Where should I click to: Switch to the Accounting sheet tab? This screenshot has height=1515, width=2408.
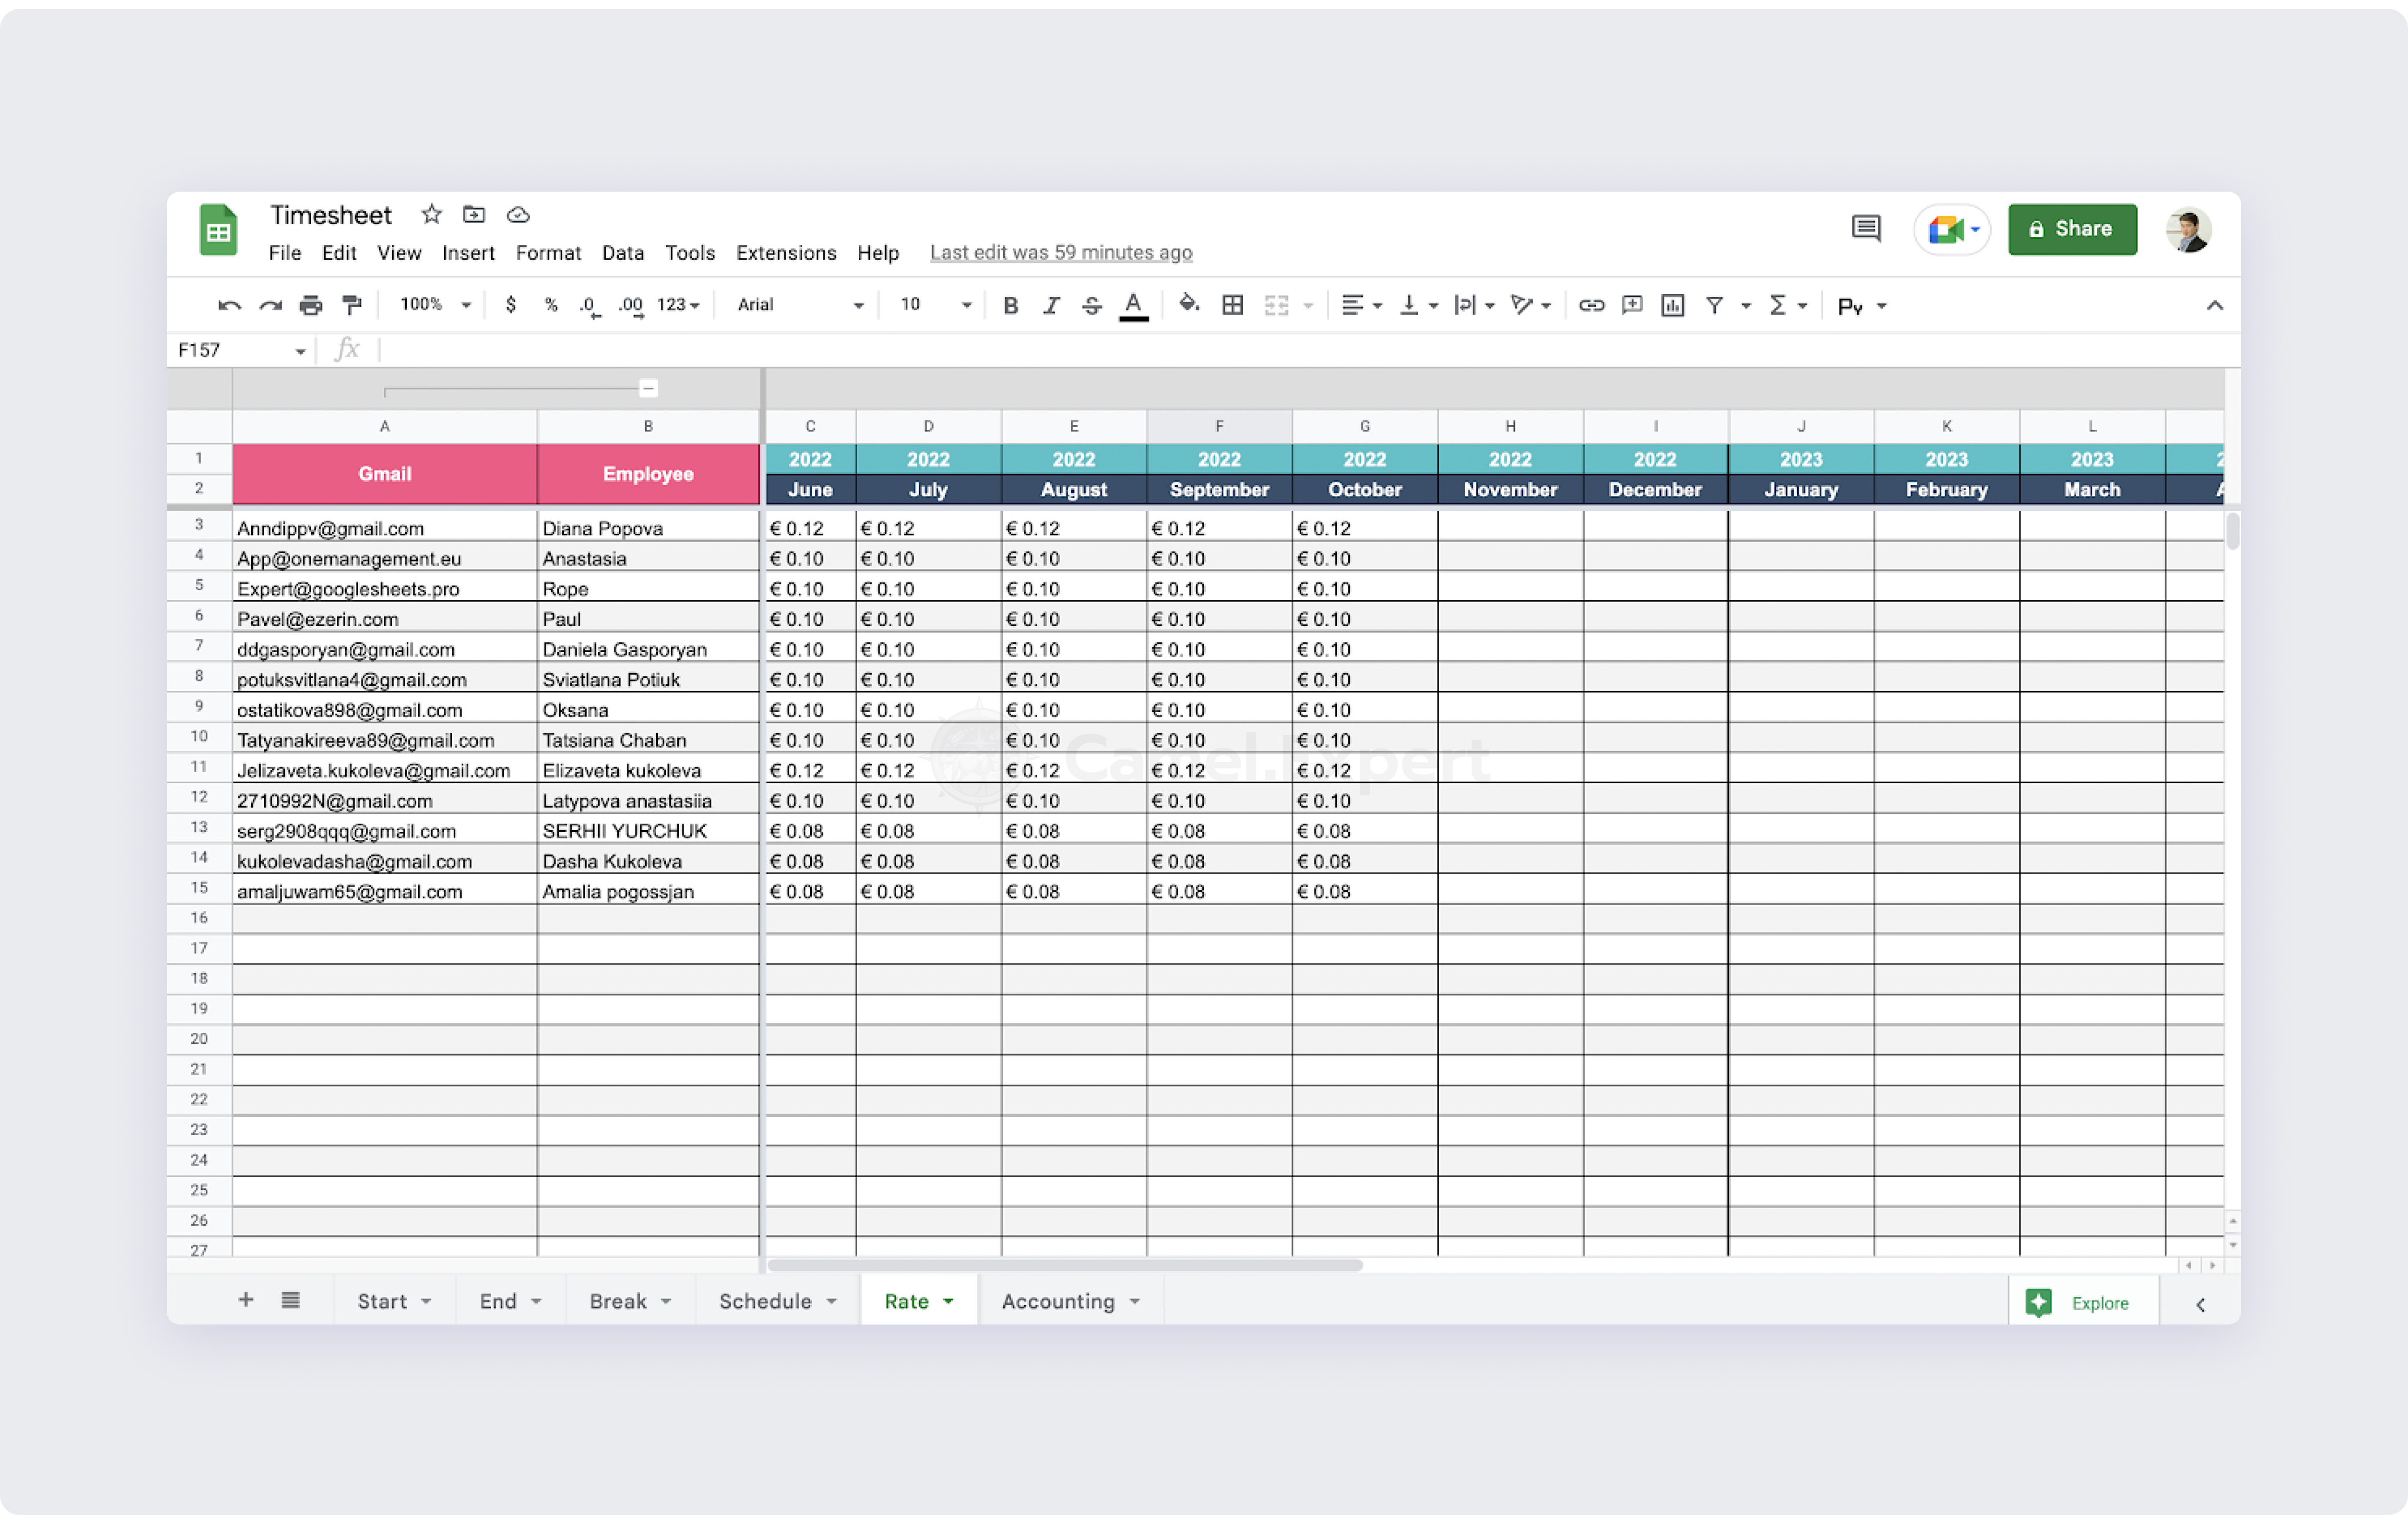click(1058, 1301)
